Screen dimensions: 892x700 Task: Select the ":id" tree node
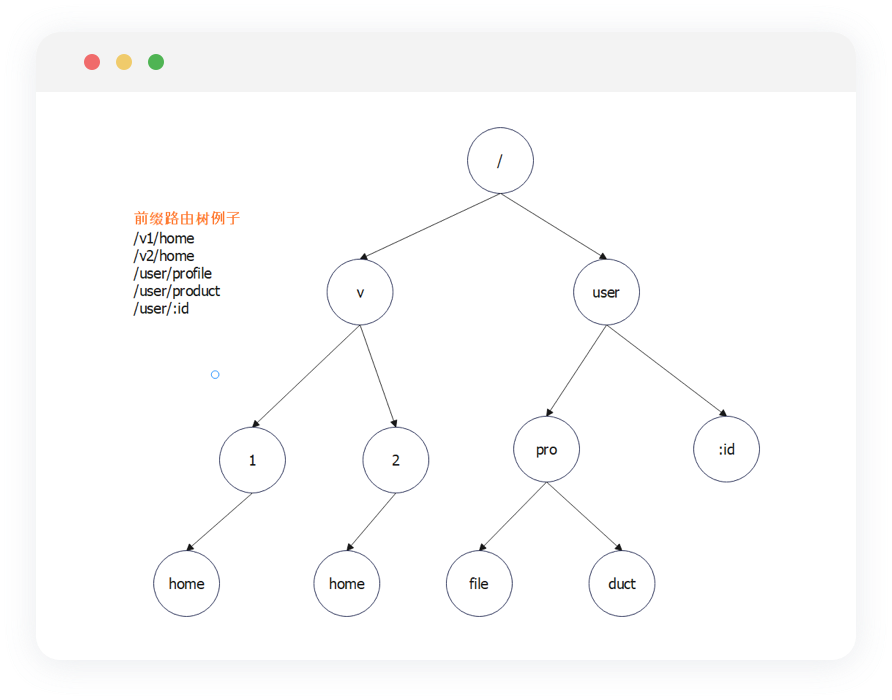point(726,449)
